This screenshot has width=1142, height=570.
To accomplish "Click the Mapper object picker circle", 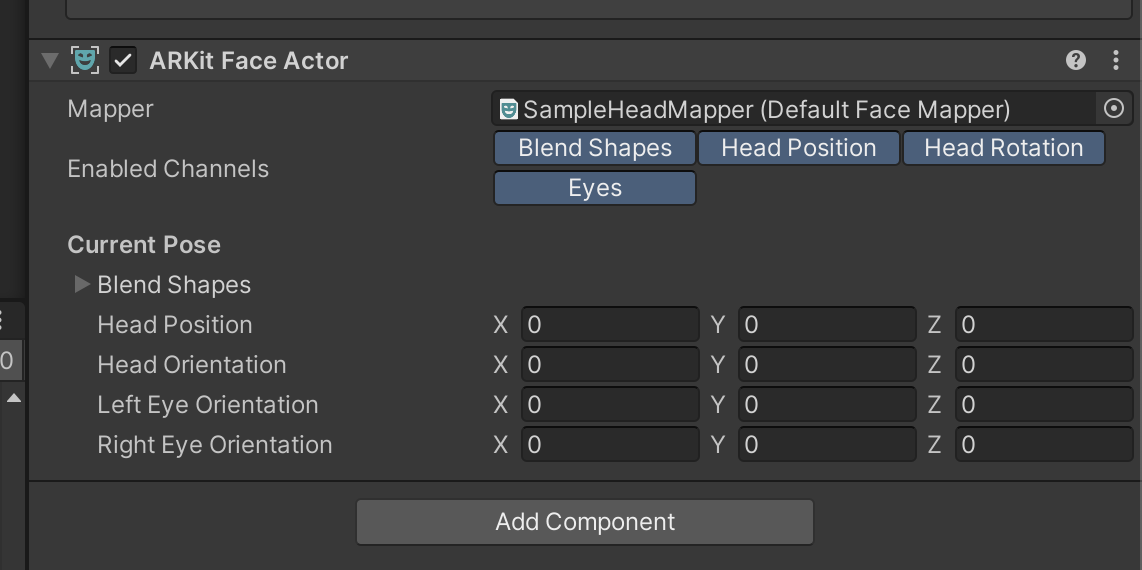I will (1114, 108).
